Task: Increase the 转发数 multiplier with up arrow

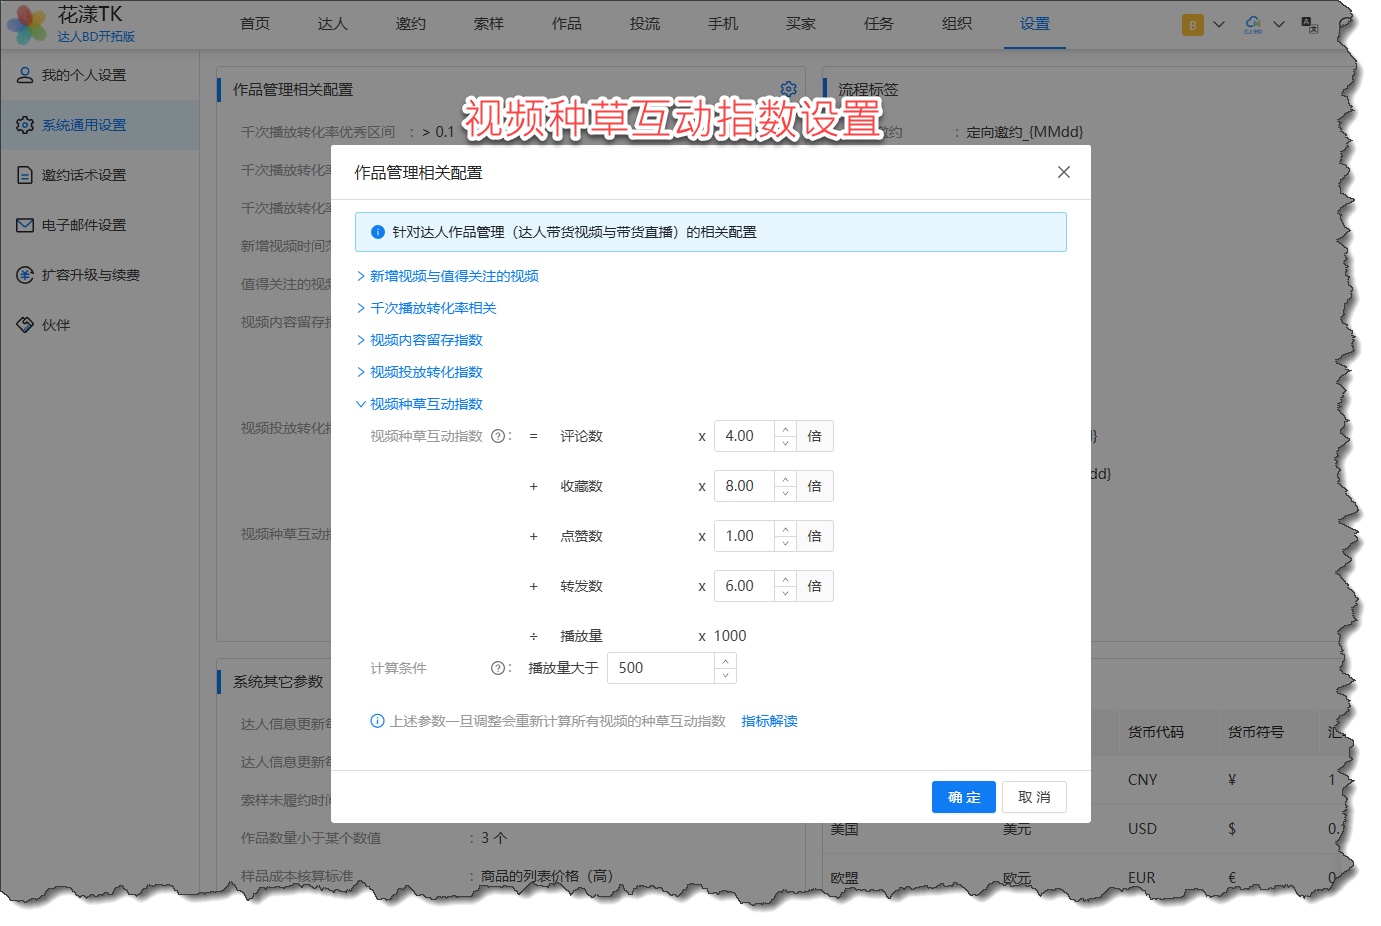Action: 785,579
